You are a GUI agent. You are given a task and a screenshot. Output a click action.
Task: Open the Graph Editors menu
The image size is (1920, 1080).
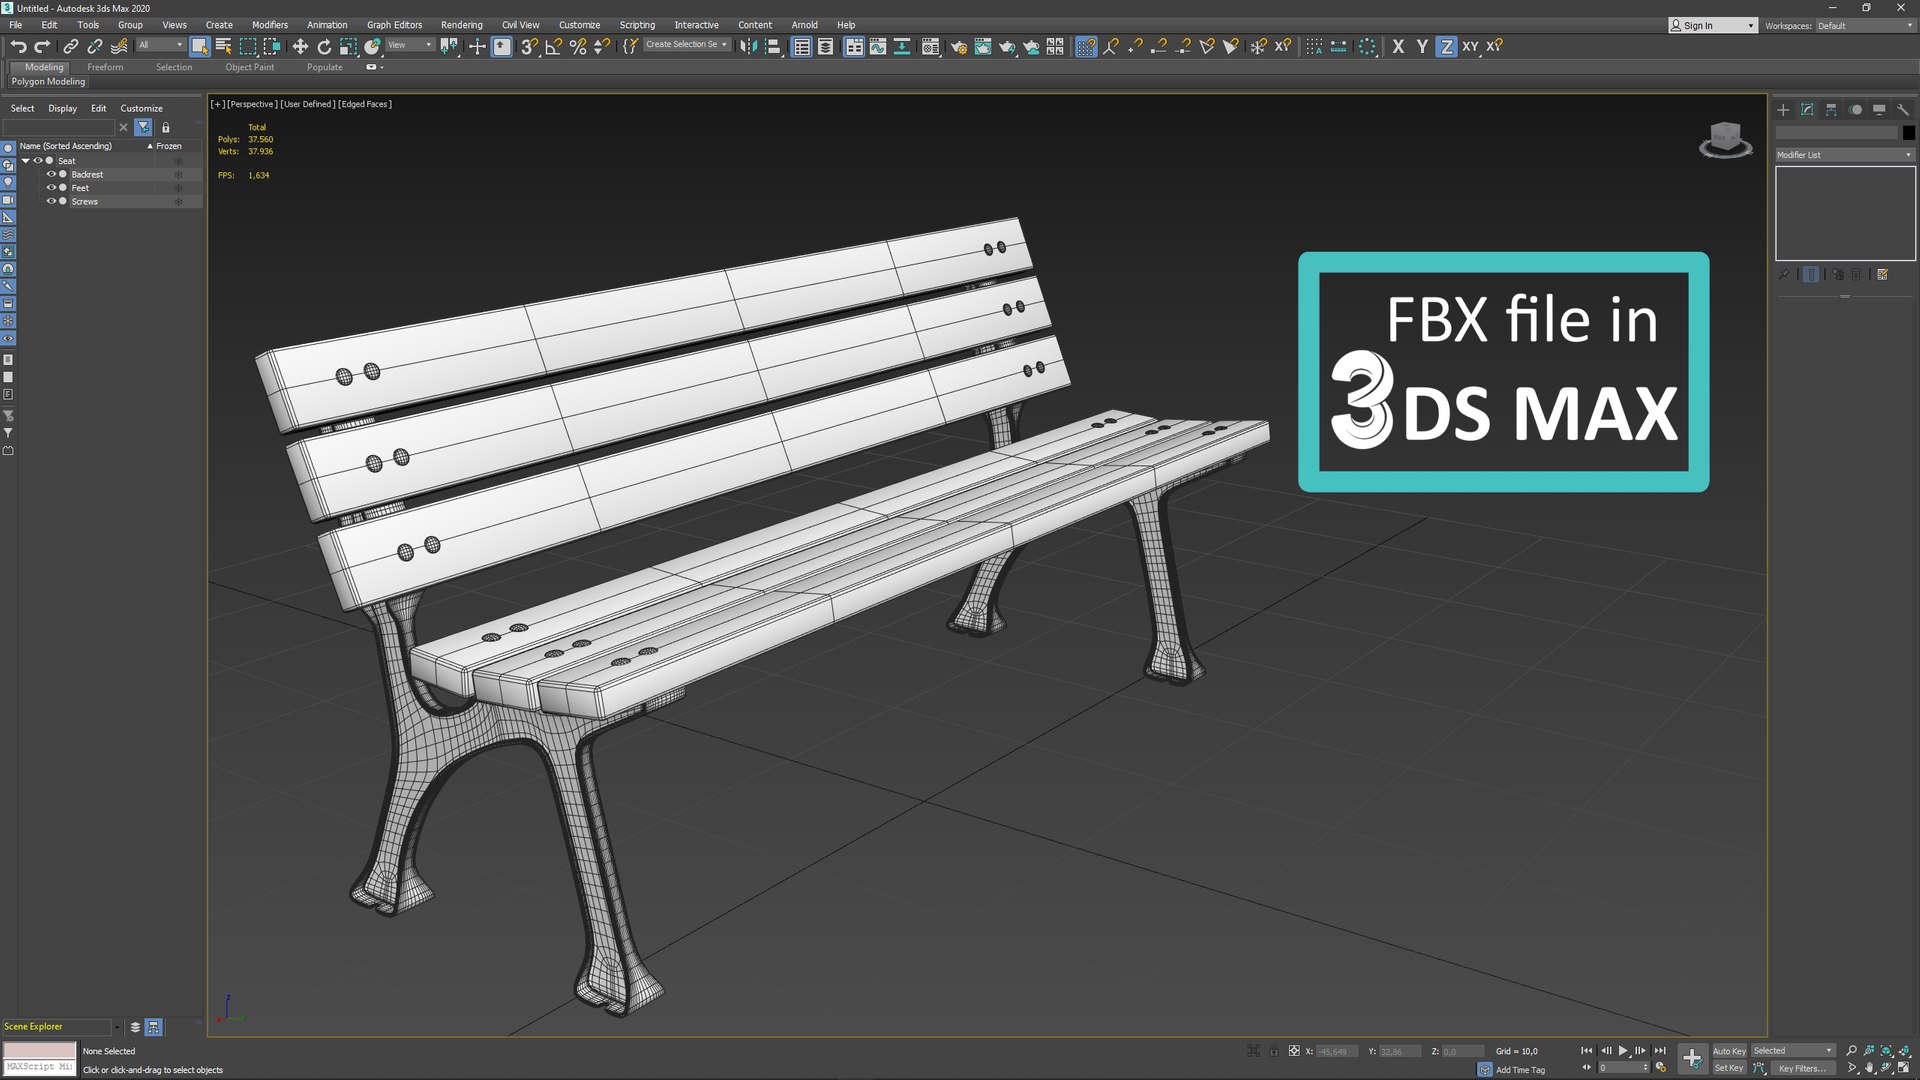394,25
